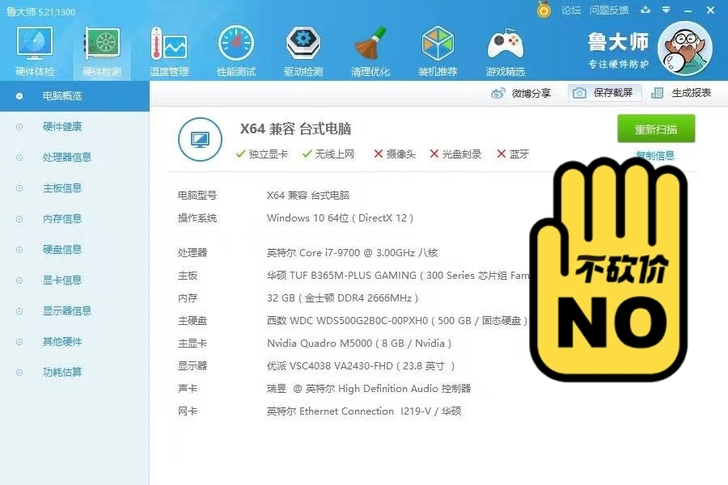Open the 论坛 forum link
This screenshot has width=728, height=485.
coord(571,10)
